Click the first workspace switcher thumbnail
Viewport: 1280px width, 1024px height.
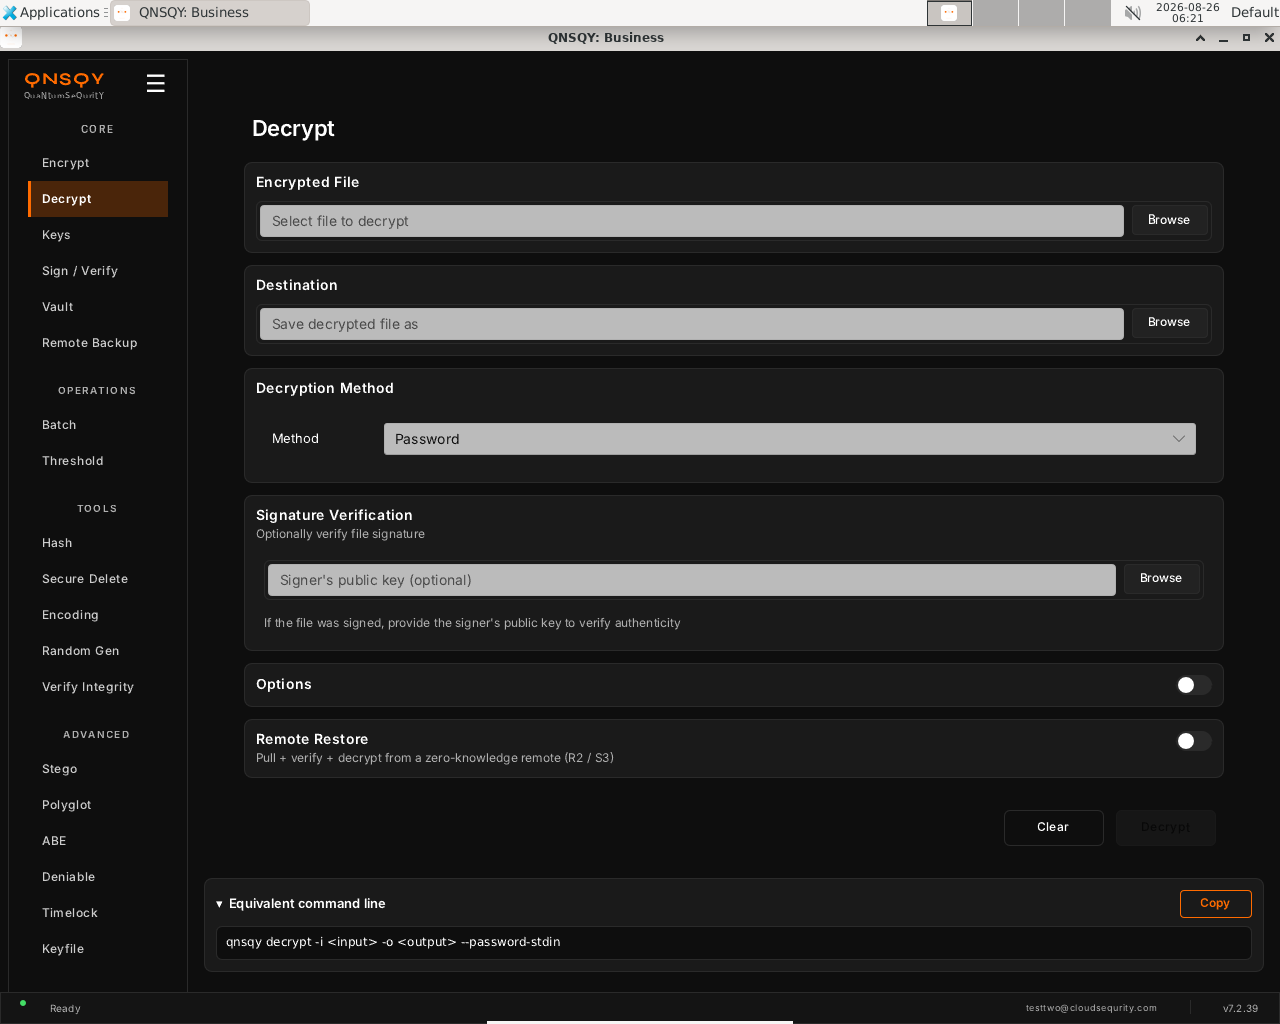click(x=949, y=13)
